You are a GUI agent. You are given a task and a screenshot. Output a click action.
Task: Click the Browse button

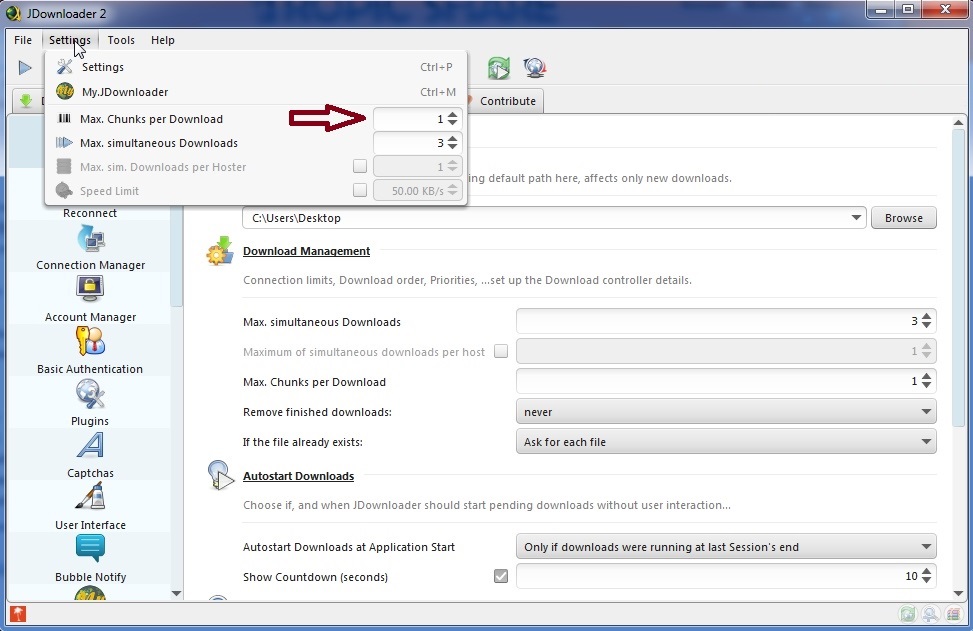(x=904, y=218)
